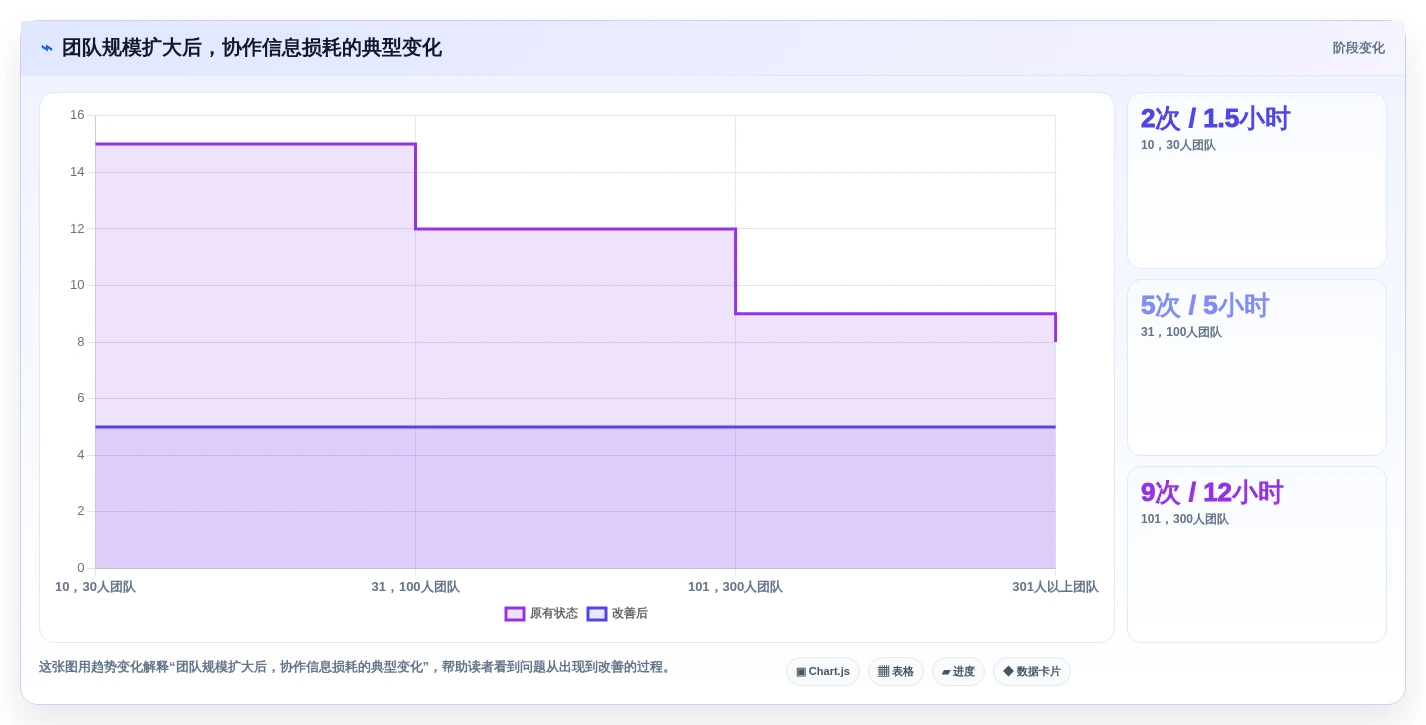The height and width of the screenshot is (725, 1426).
Task: Click the 101，300人团队 caption in third card
Action: (1185, 519)
